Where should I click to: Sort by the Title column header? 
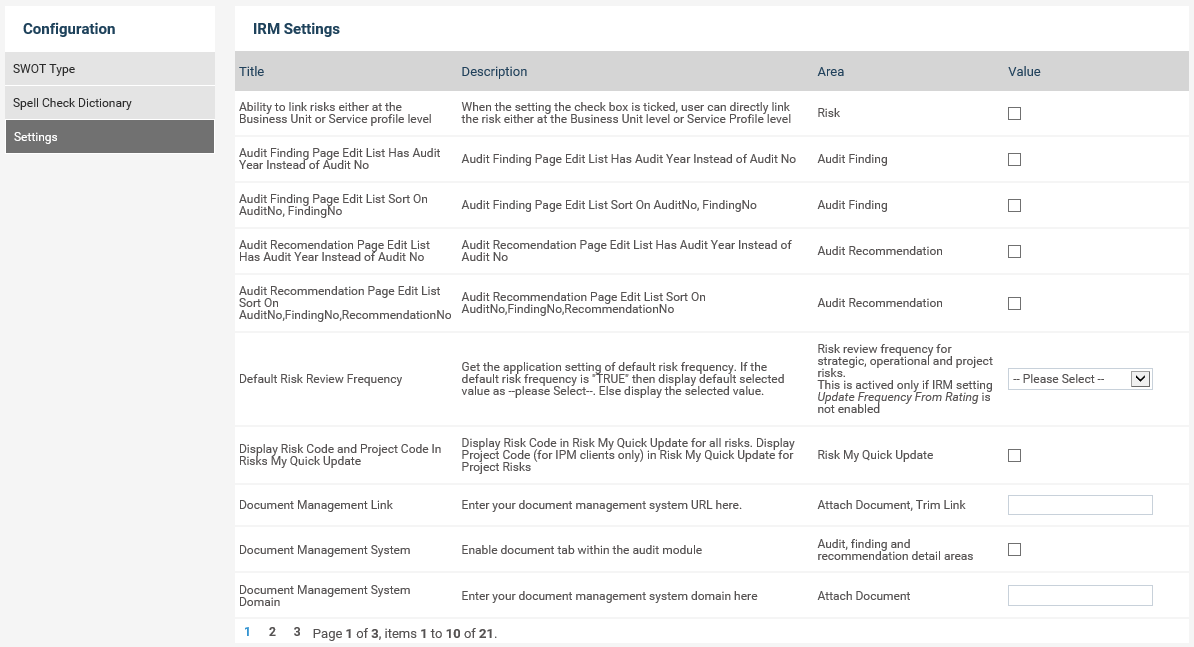pos(252,72)
